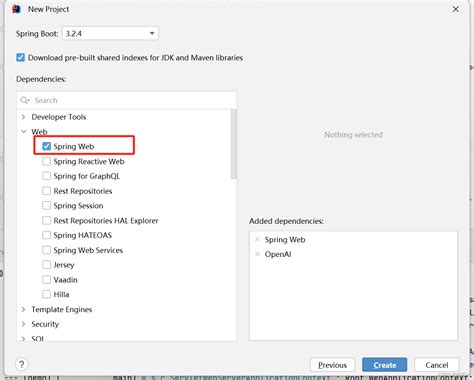
Task: Uncheck the Spring Web checkbox
Action: point(46,146)
